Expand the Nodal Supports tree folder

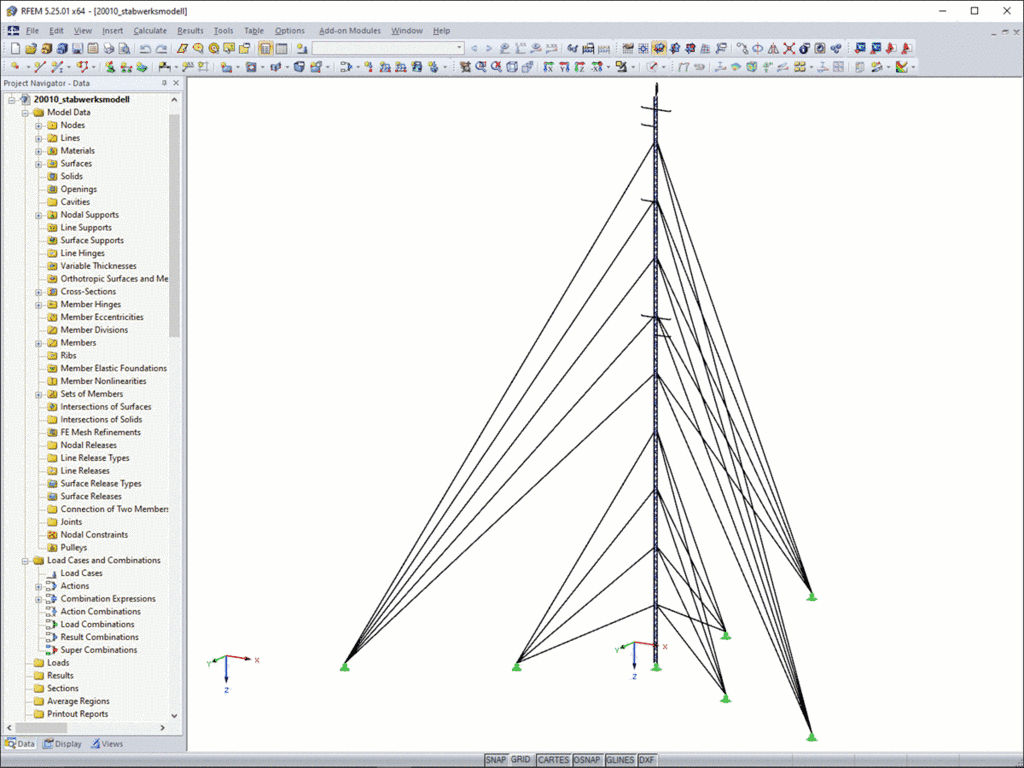click(39, 215)
